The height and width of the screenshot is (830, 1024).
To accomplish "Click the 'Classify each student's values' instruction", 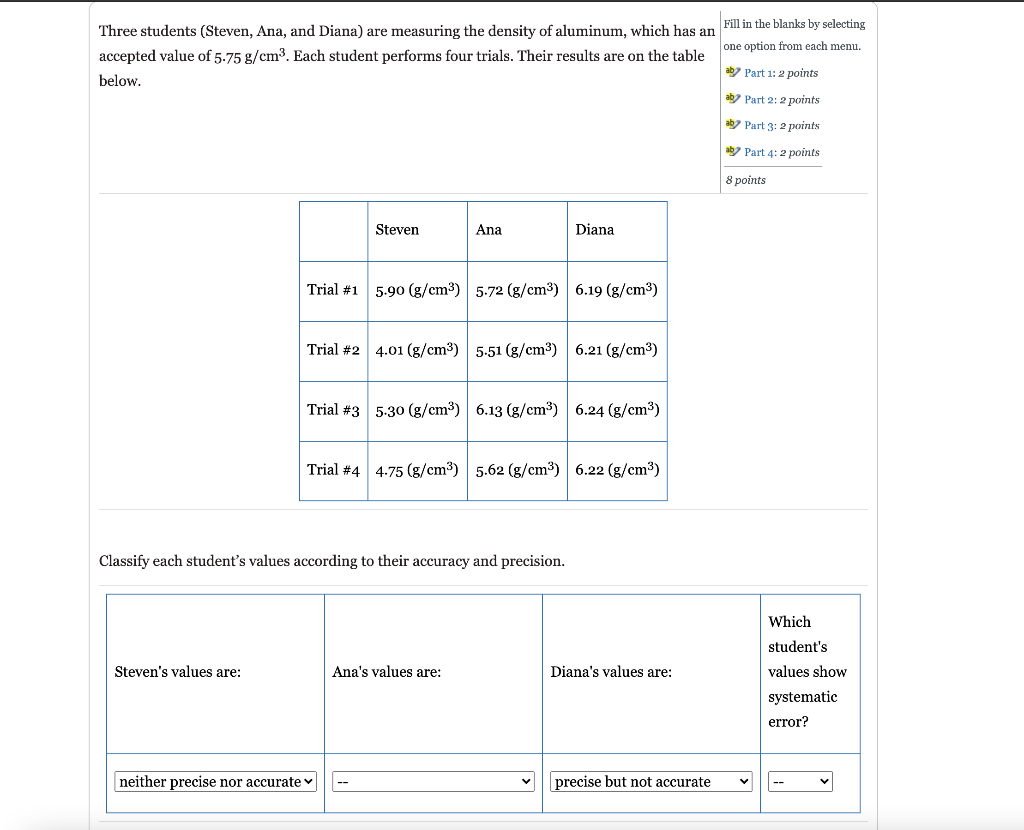I will click(x=332, y=562).
